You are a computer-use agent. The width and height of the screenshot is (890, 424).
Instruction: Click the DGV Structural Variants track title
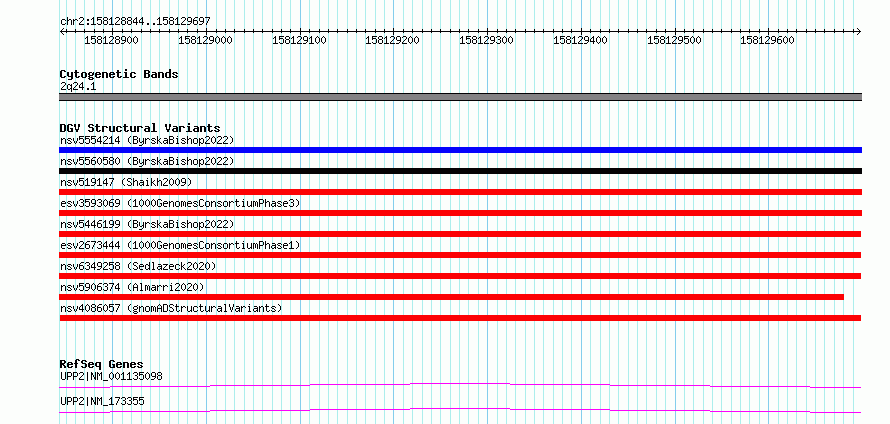click(140, 128)
